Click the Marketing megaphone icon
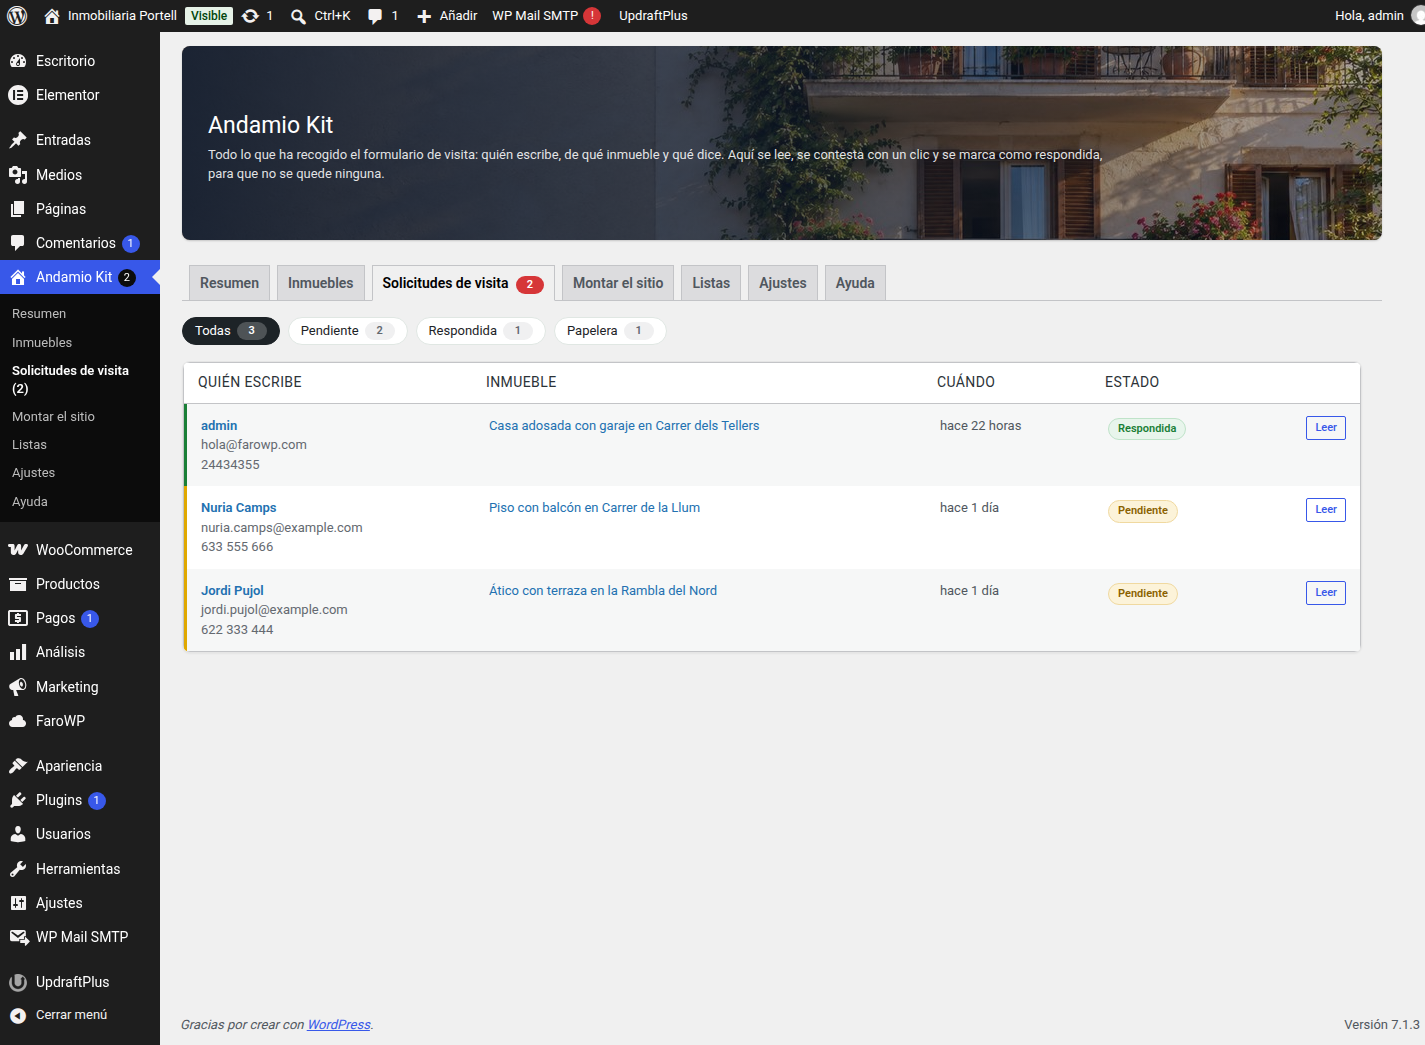Screen dimensions: 1425x1045 pos(18,687)
